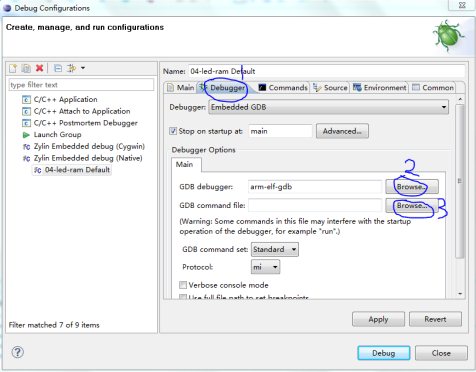Click the Advanced... button
This screenshot has height=372, width=476.
[342, 131]
